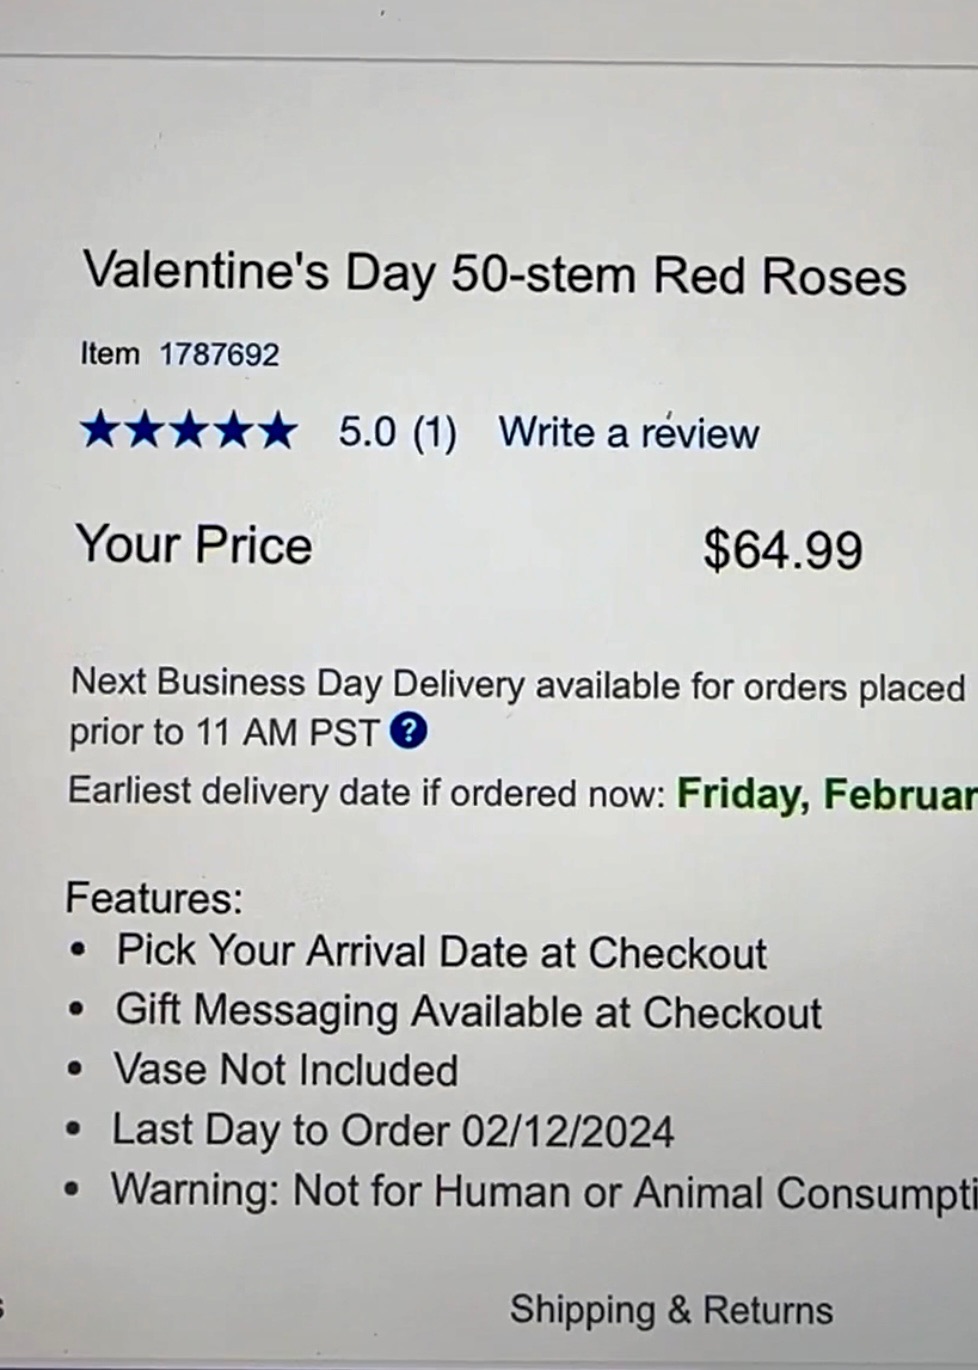
Task: Click the Valentine's Day 50-stem Red Roses title
Action: point(495,273)
